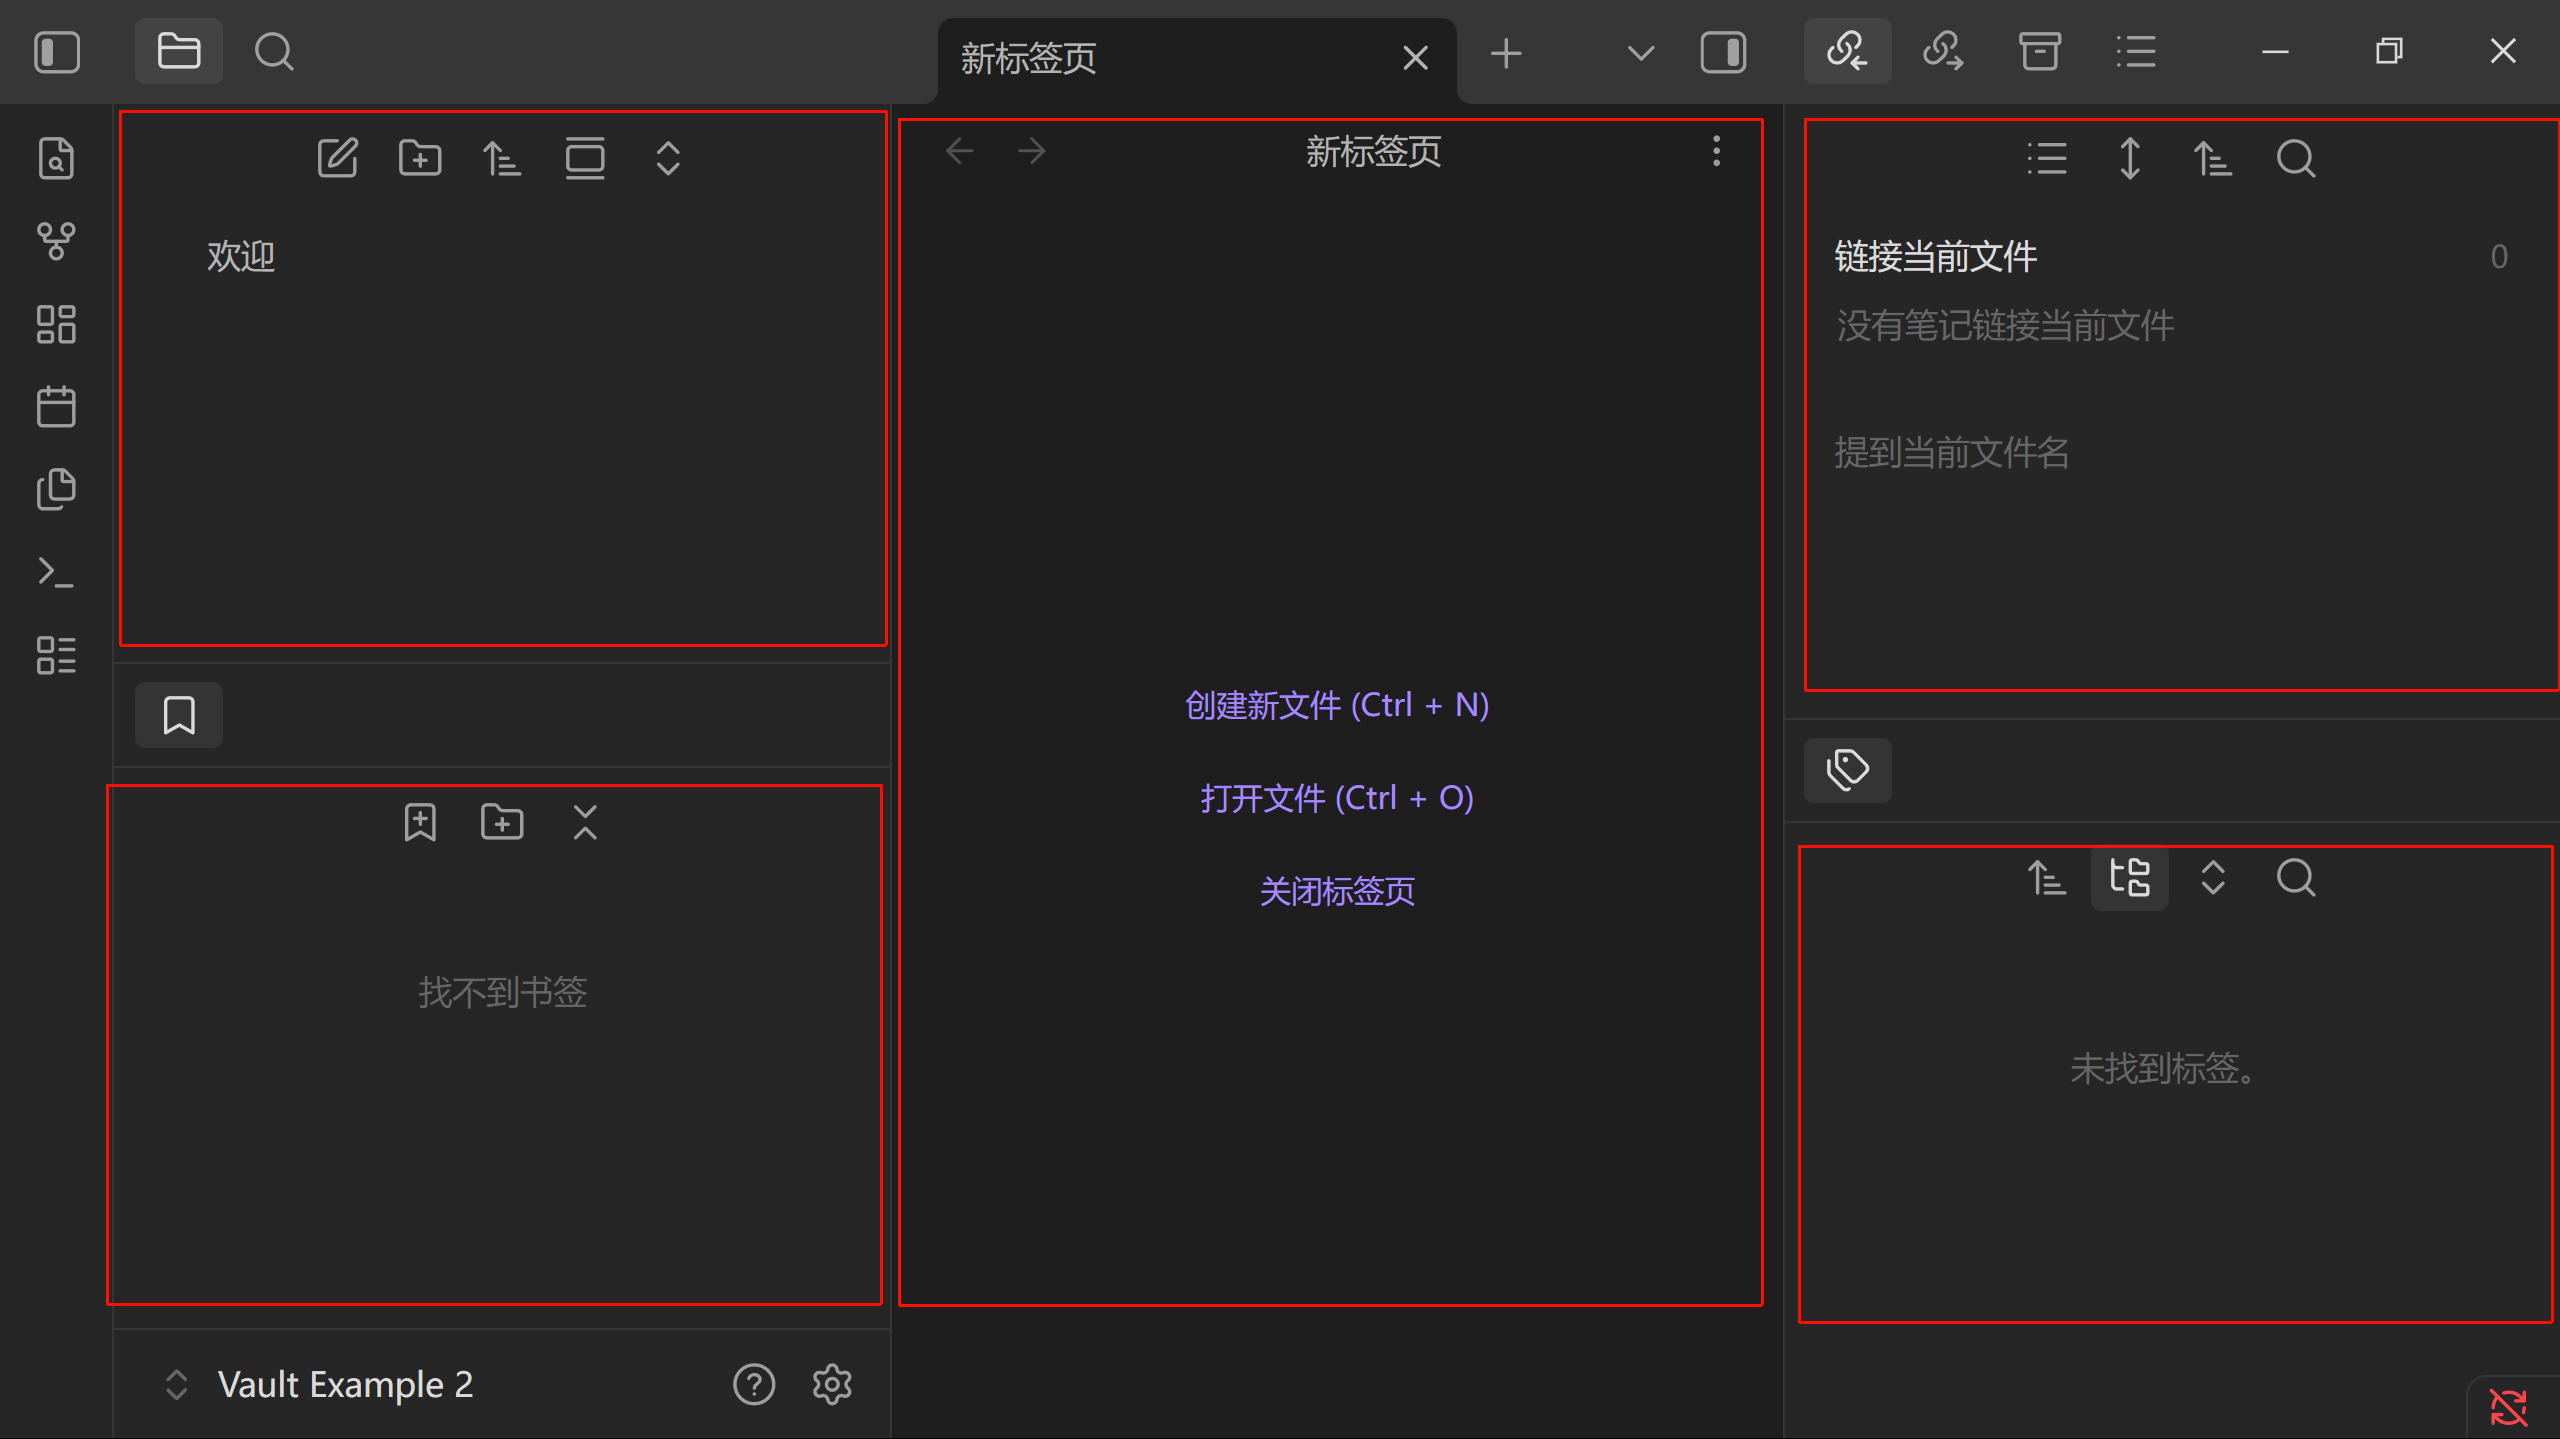The height and width of the screenshot is (1439, 2560).
Task: Switch to the search tab in left sidebar
Action: tap(273, 52)
